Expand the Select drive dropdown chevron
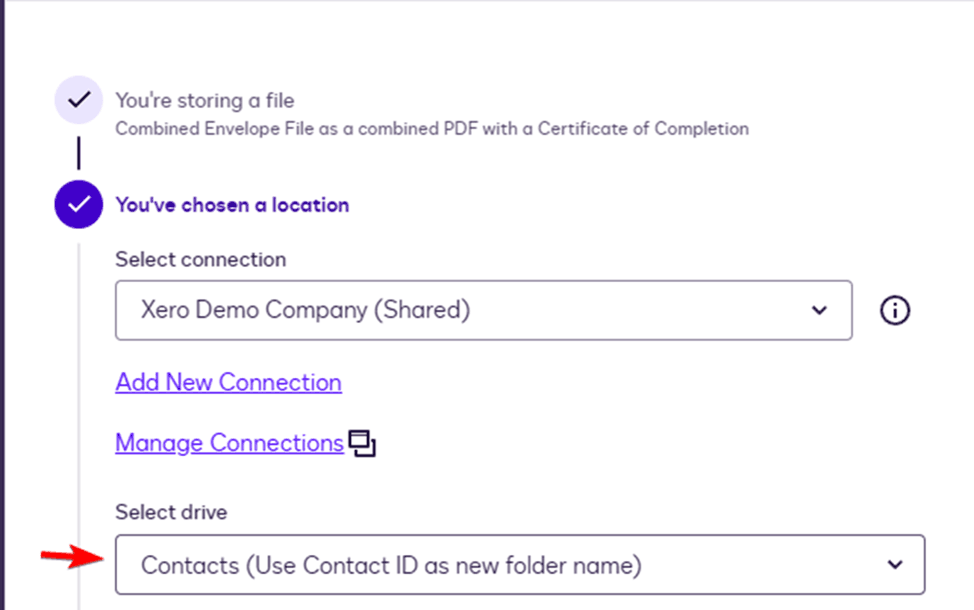The width and height of the screenshot is (974, 610). click(x=894, y=565)
